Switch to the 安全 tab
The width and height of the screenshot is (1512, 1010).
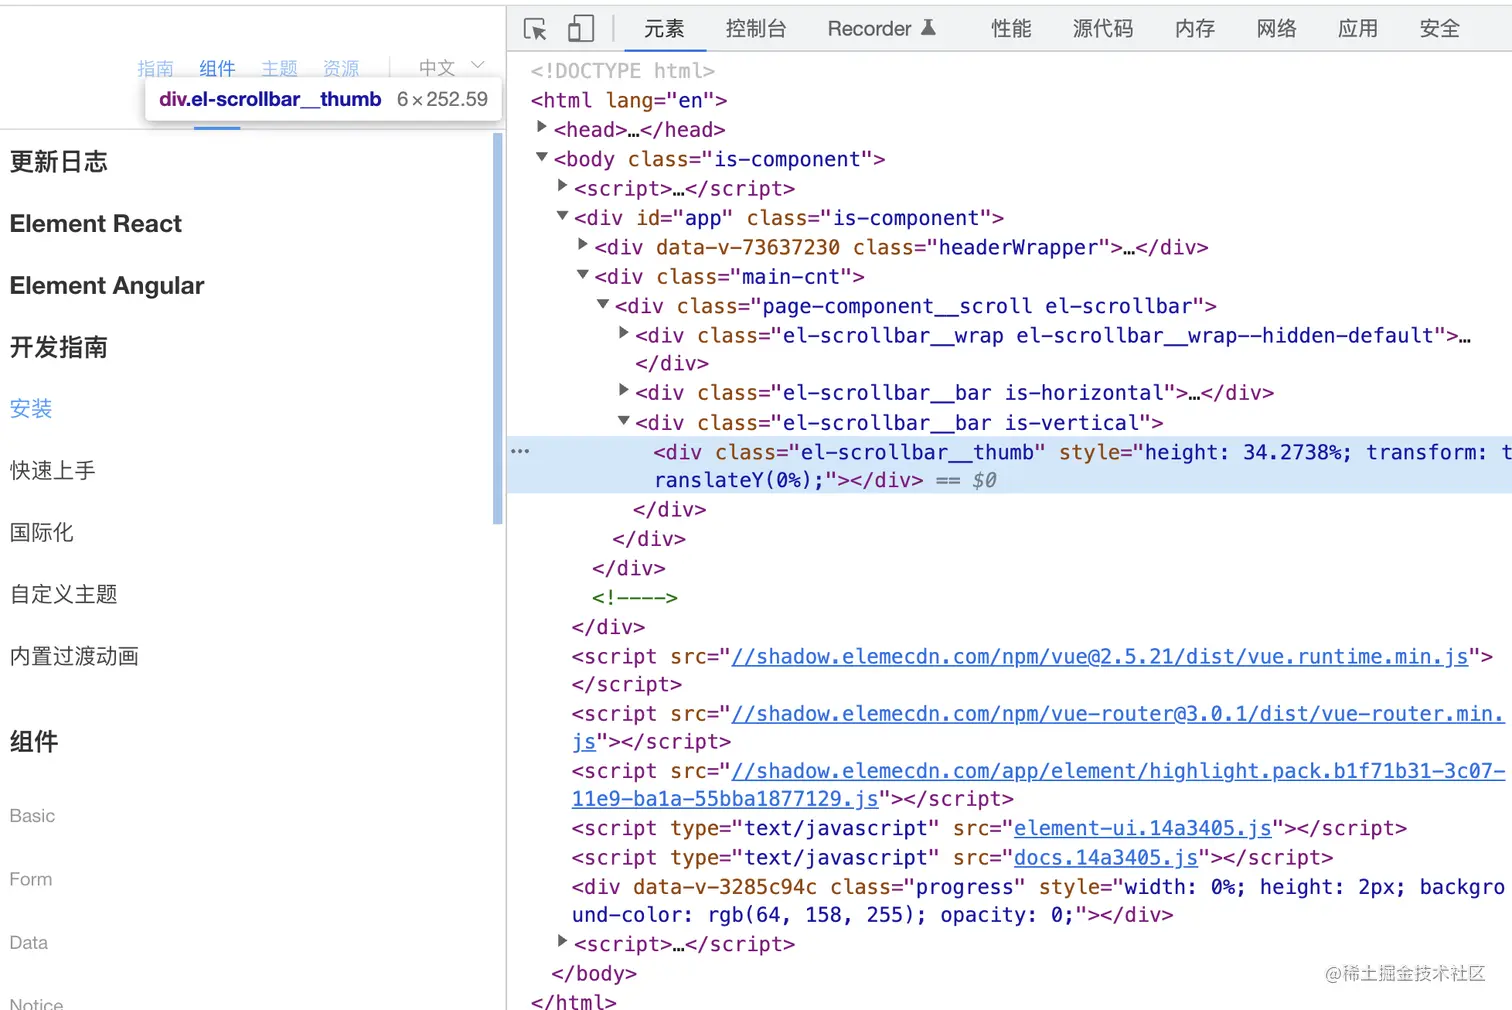(1440, 29)
